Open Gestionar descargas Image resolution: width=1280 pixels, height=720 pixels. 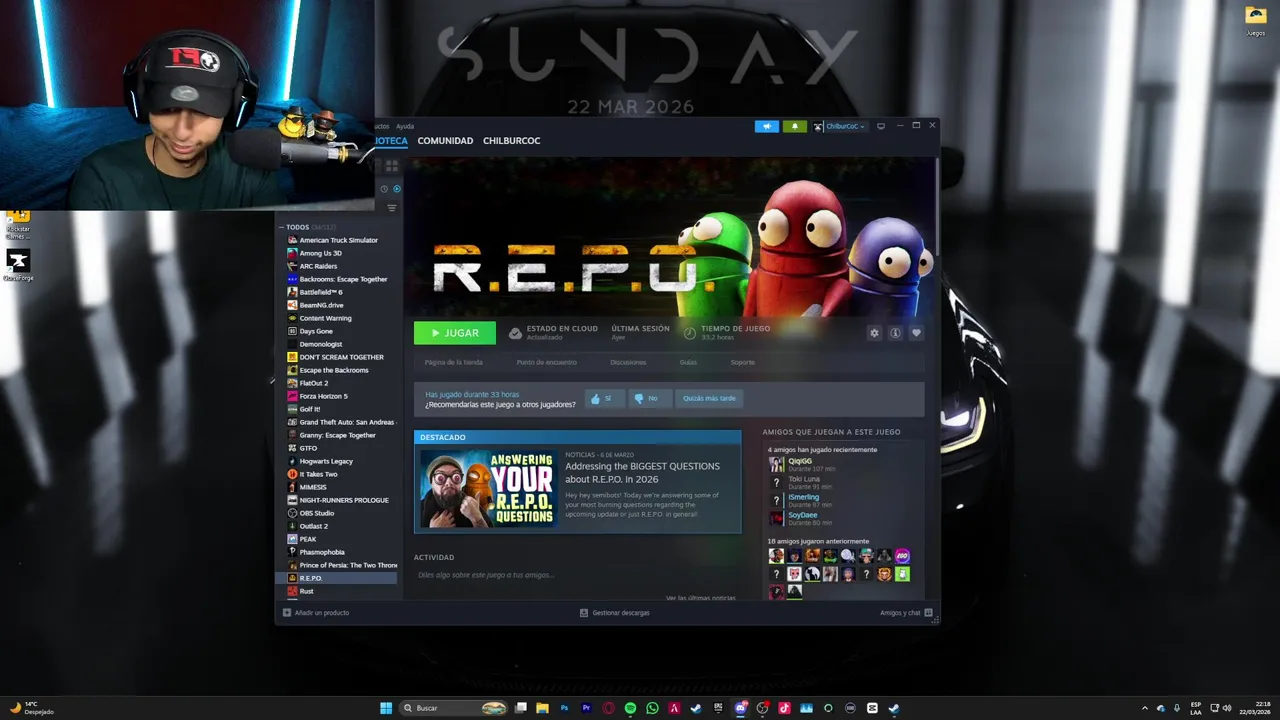tap(614, 613)
